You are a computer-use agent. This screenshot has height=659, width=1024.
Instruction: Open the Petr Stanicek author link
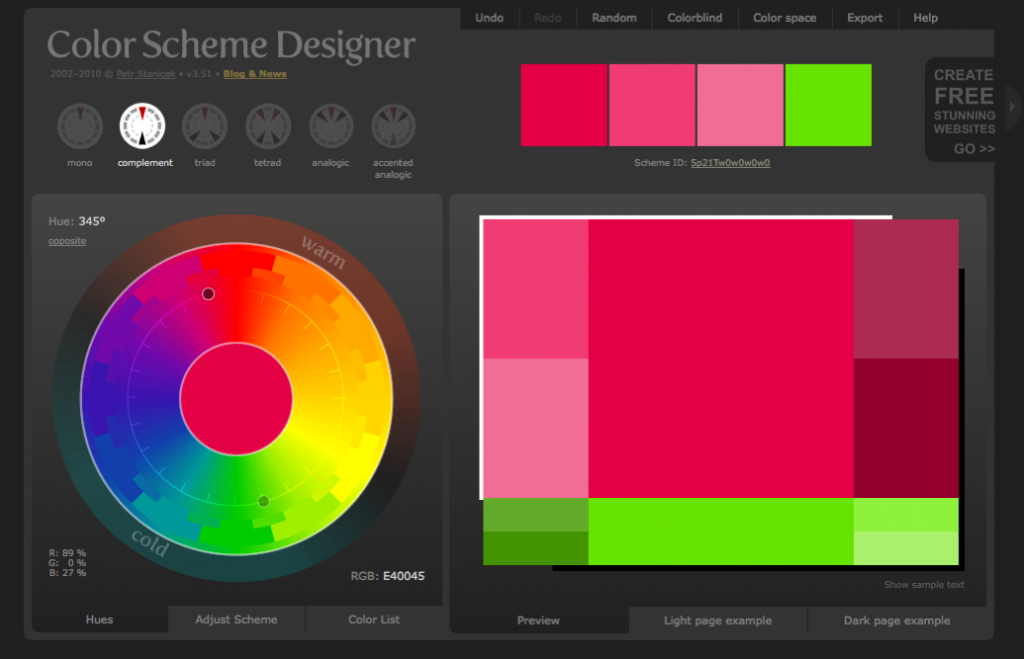(146, 74)
